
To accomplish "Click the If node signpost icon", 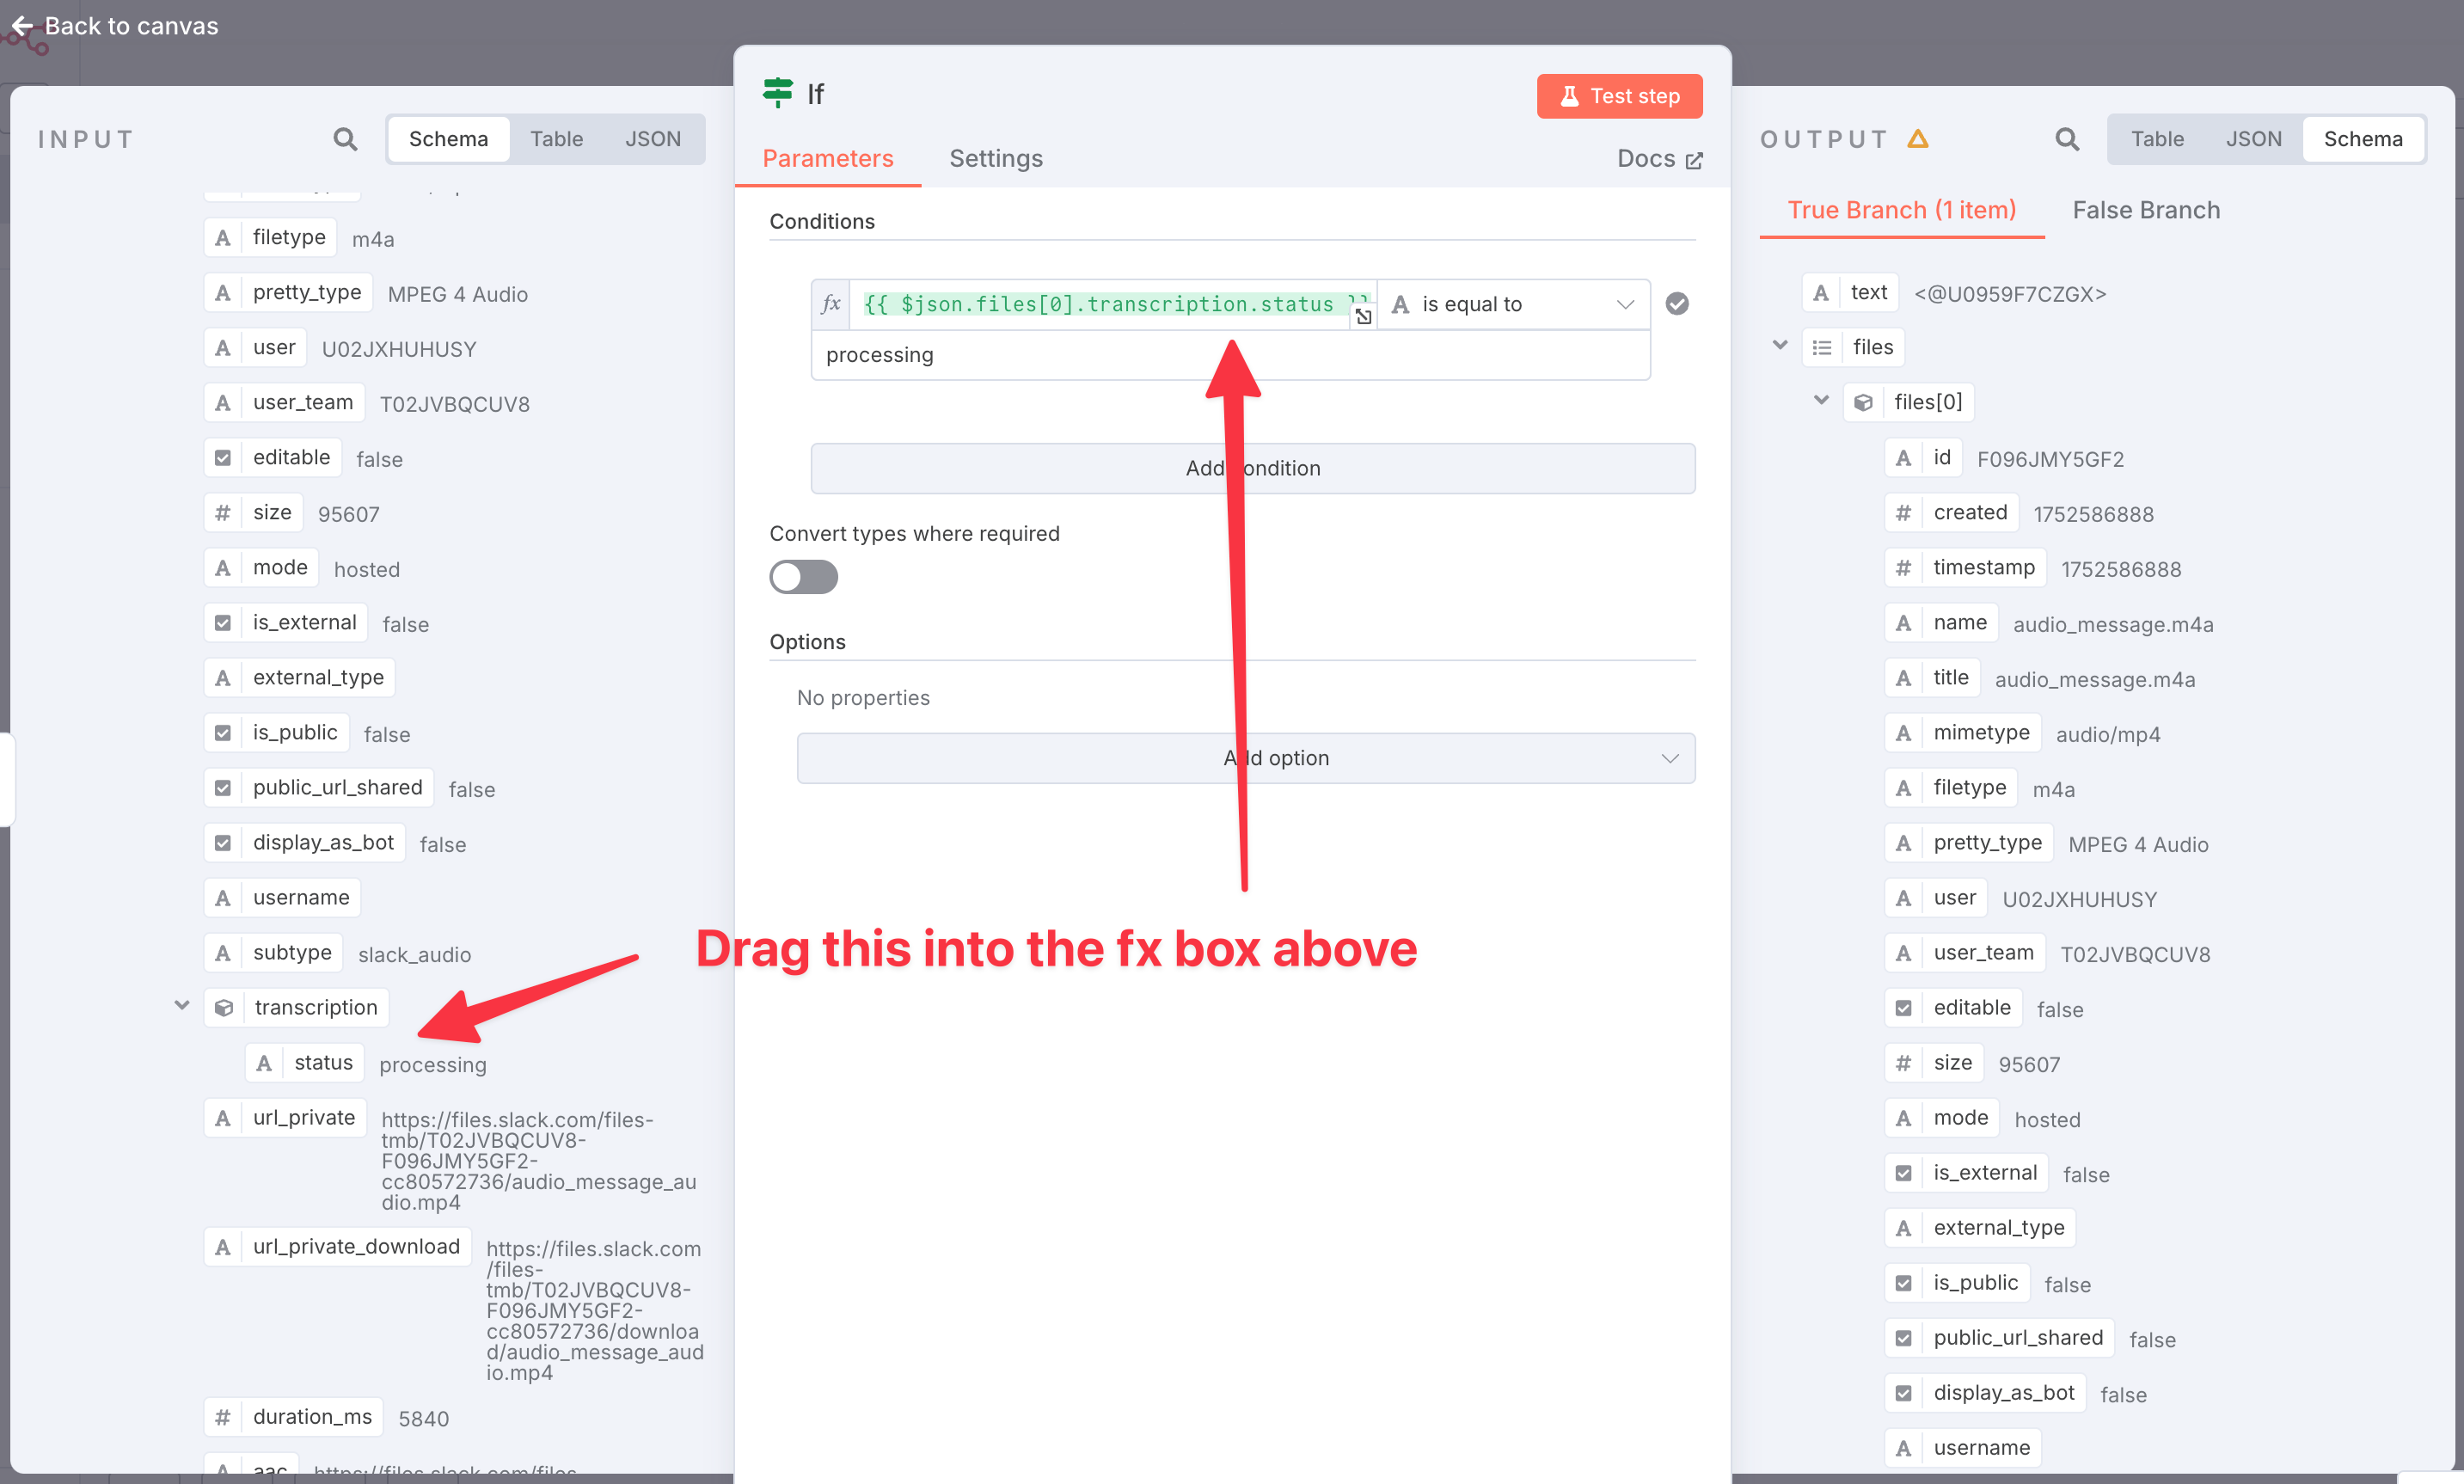I will (777, 93).
